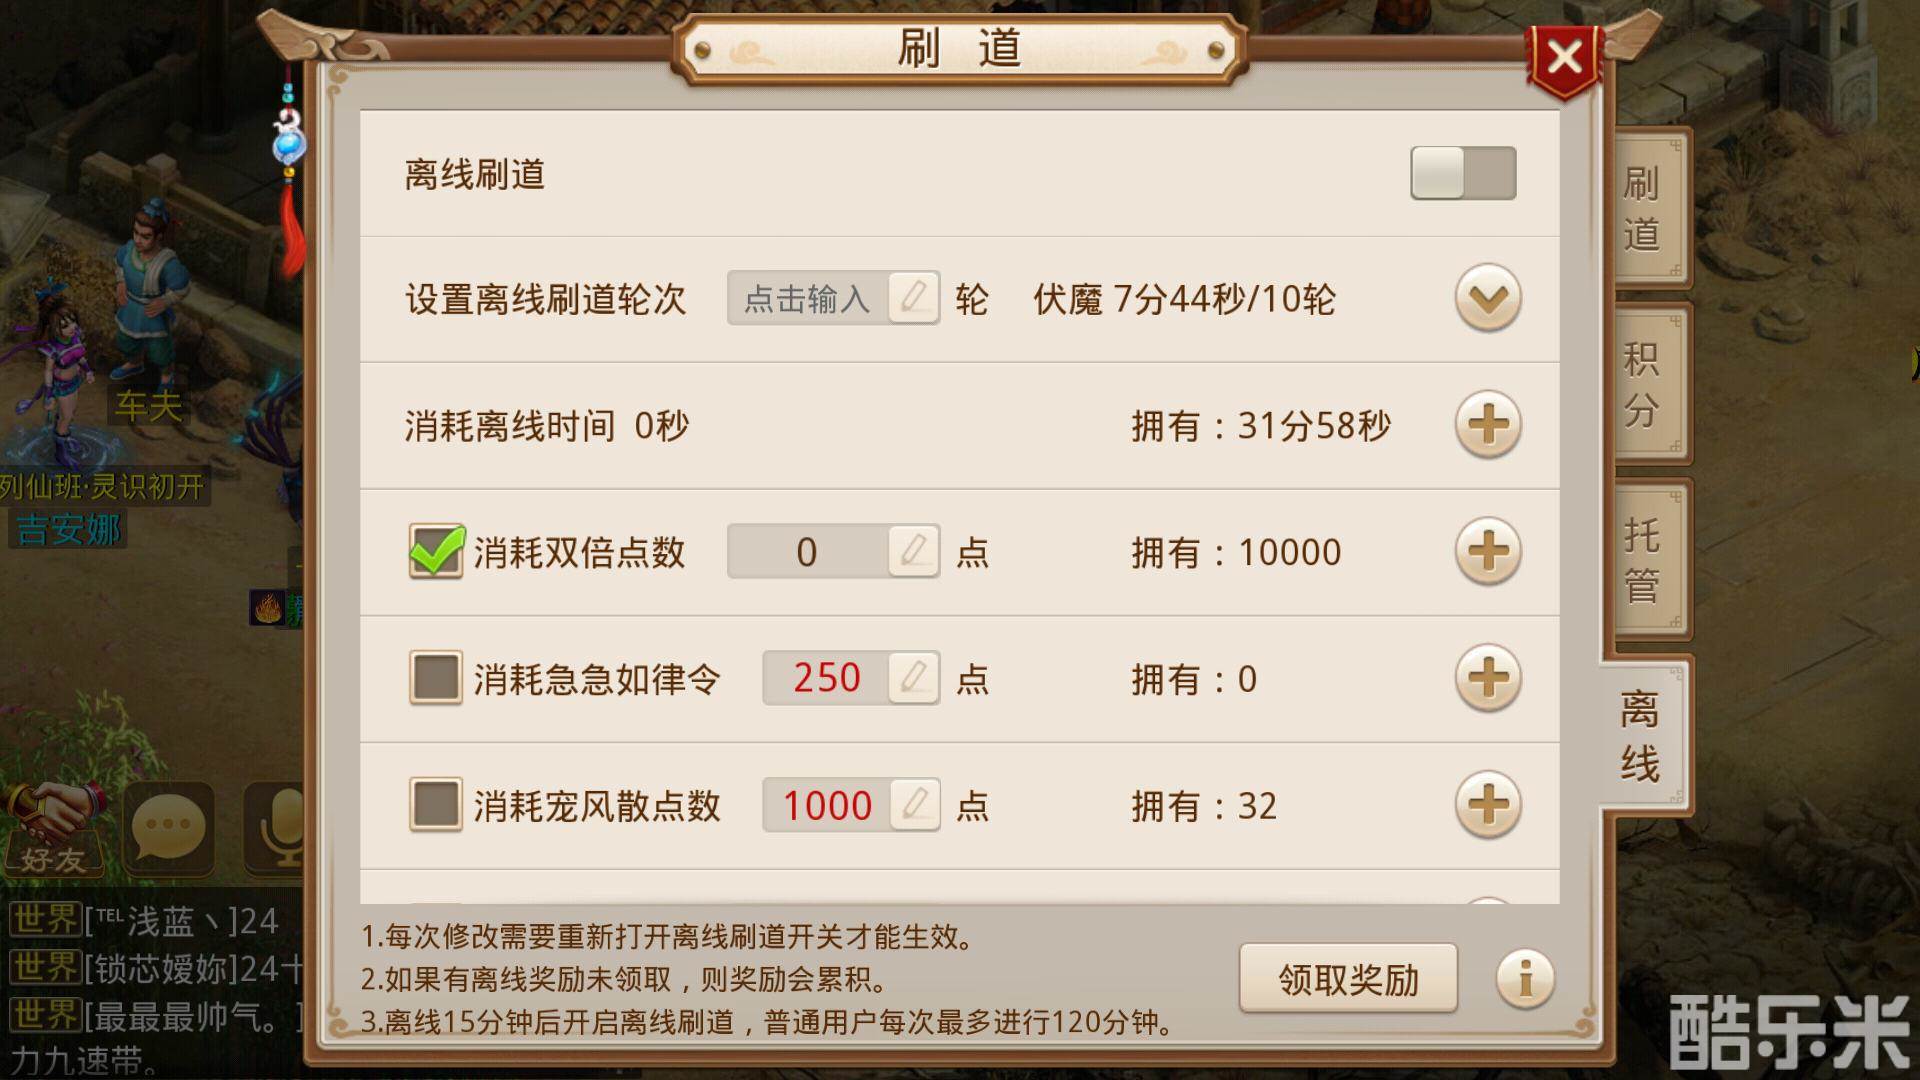Check the 消耗急急如律令 checkbox
1920x1080 pixels.
point(436,678)
